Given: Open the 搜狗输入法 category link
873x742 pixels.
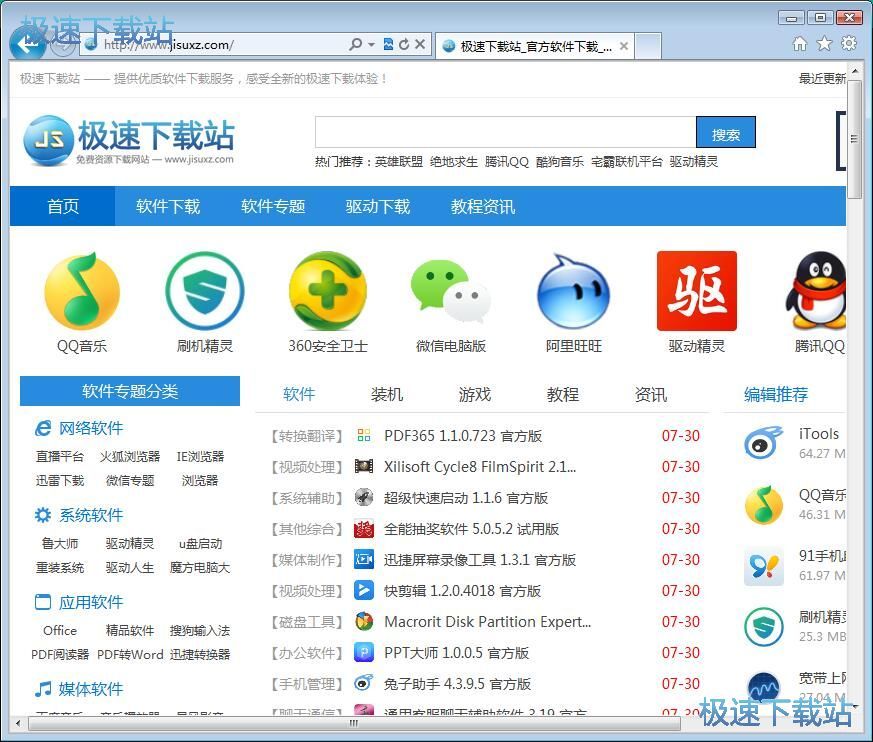Looking at the screenshot, I should 200,630.
